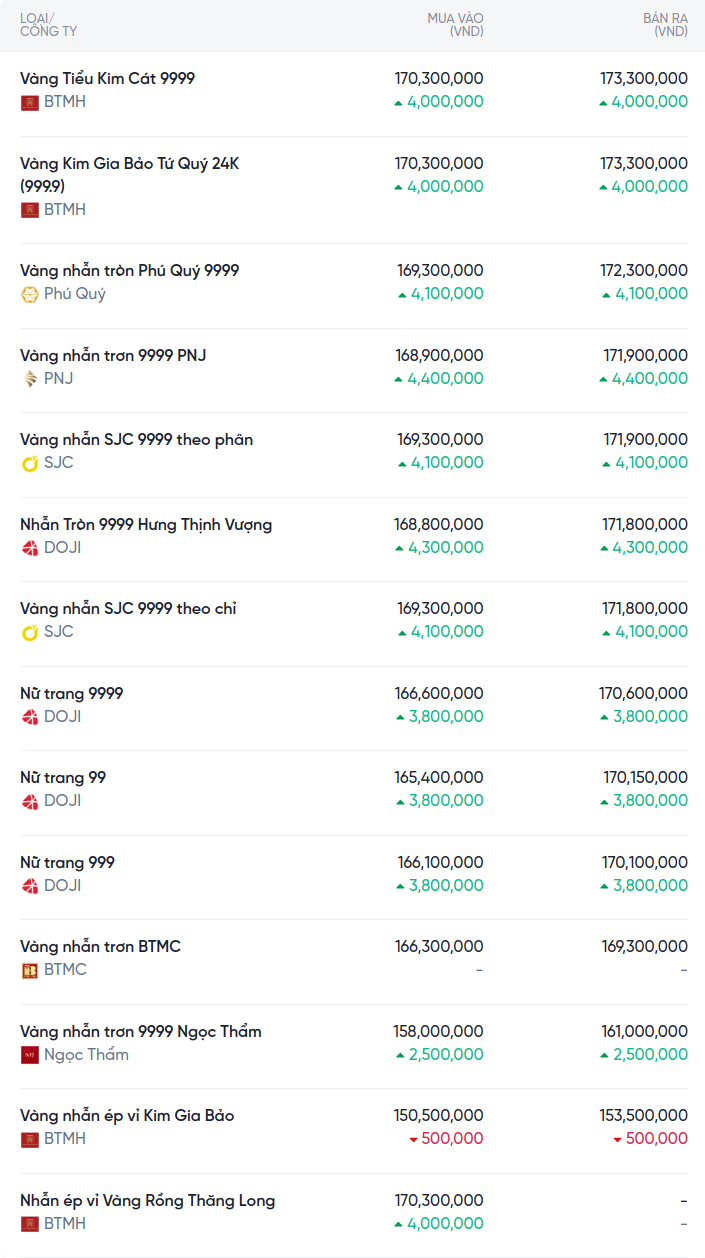
Task: Click the BTMH logo under Vàng Tiểu Kim Cát 9999
Action: coord(30,102)
